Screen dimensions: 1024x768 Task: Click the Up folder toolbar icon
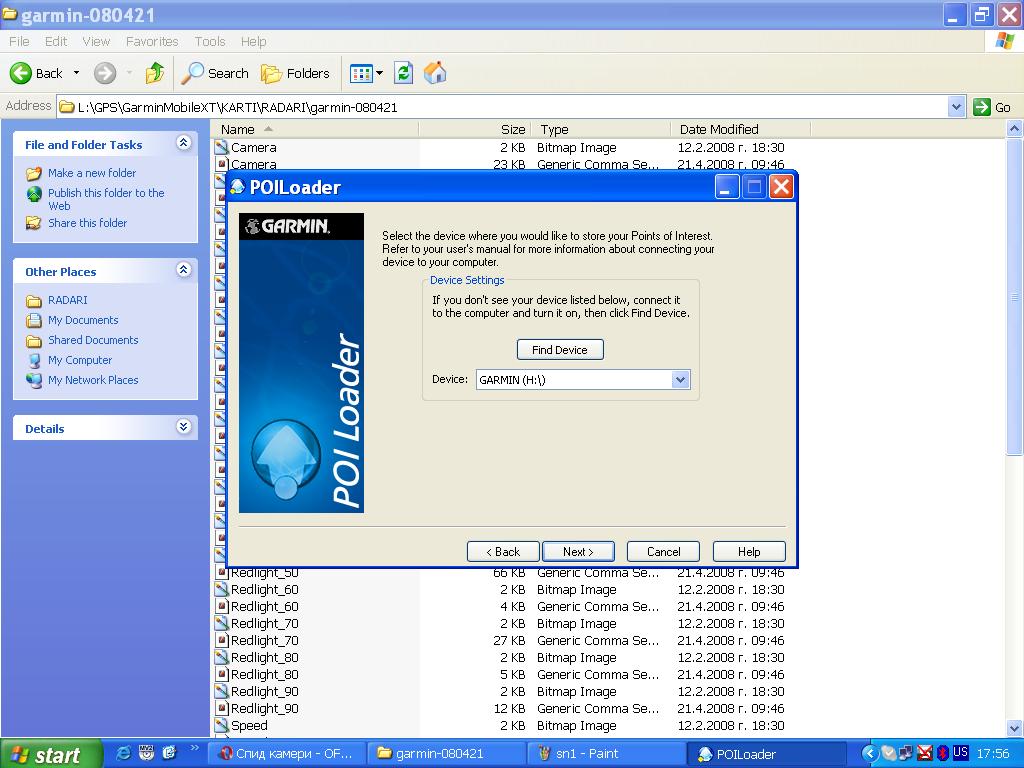(154, 73)
